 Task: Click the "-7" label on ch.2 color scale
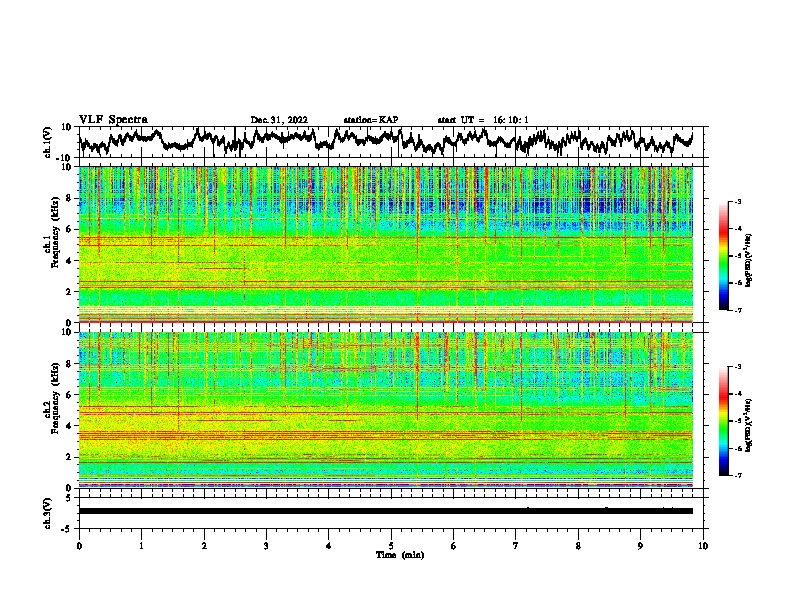pyautogui.click(x=737, y=475)
